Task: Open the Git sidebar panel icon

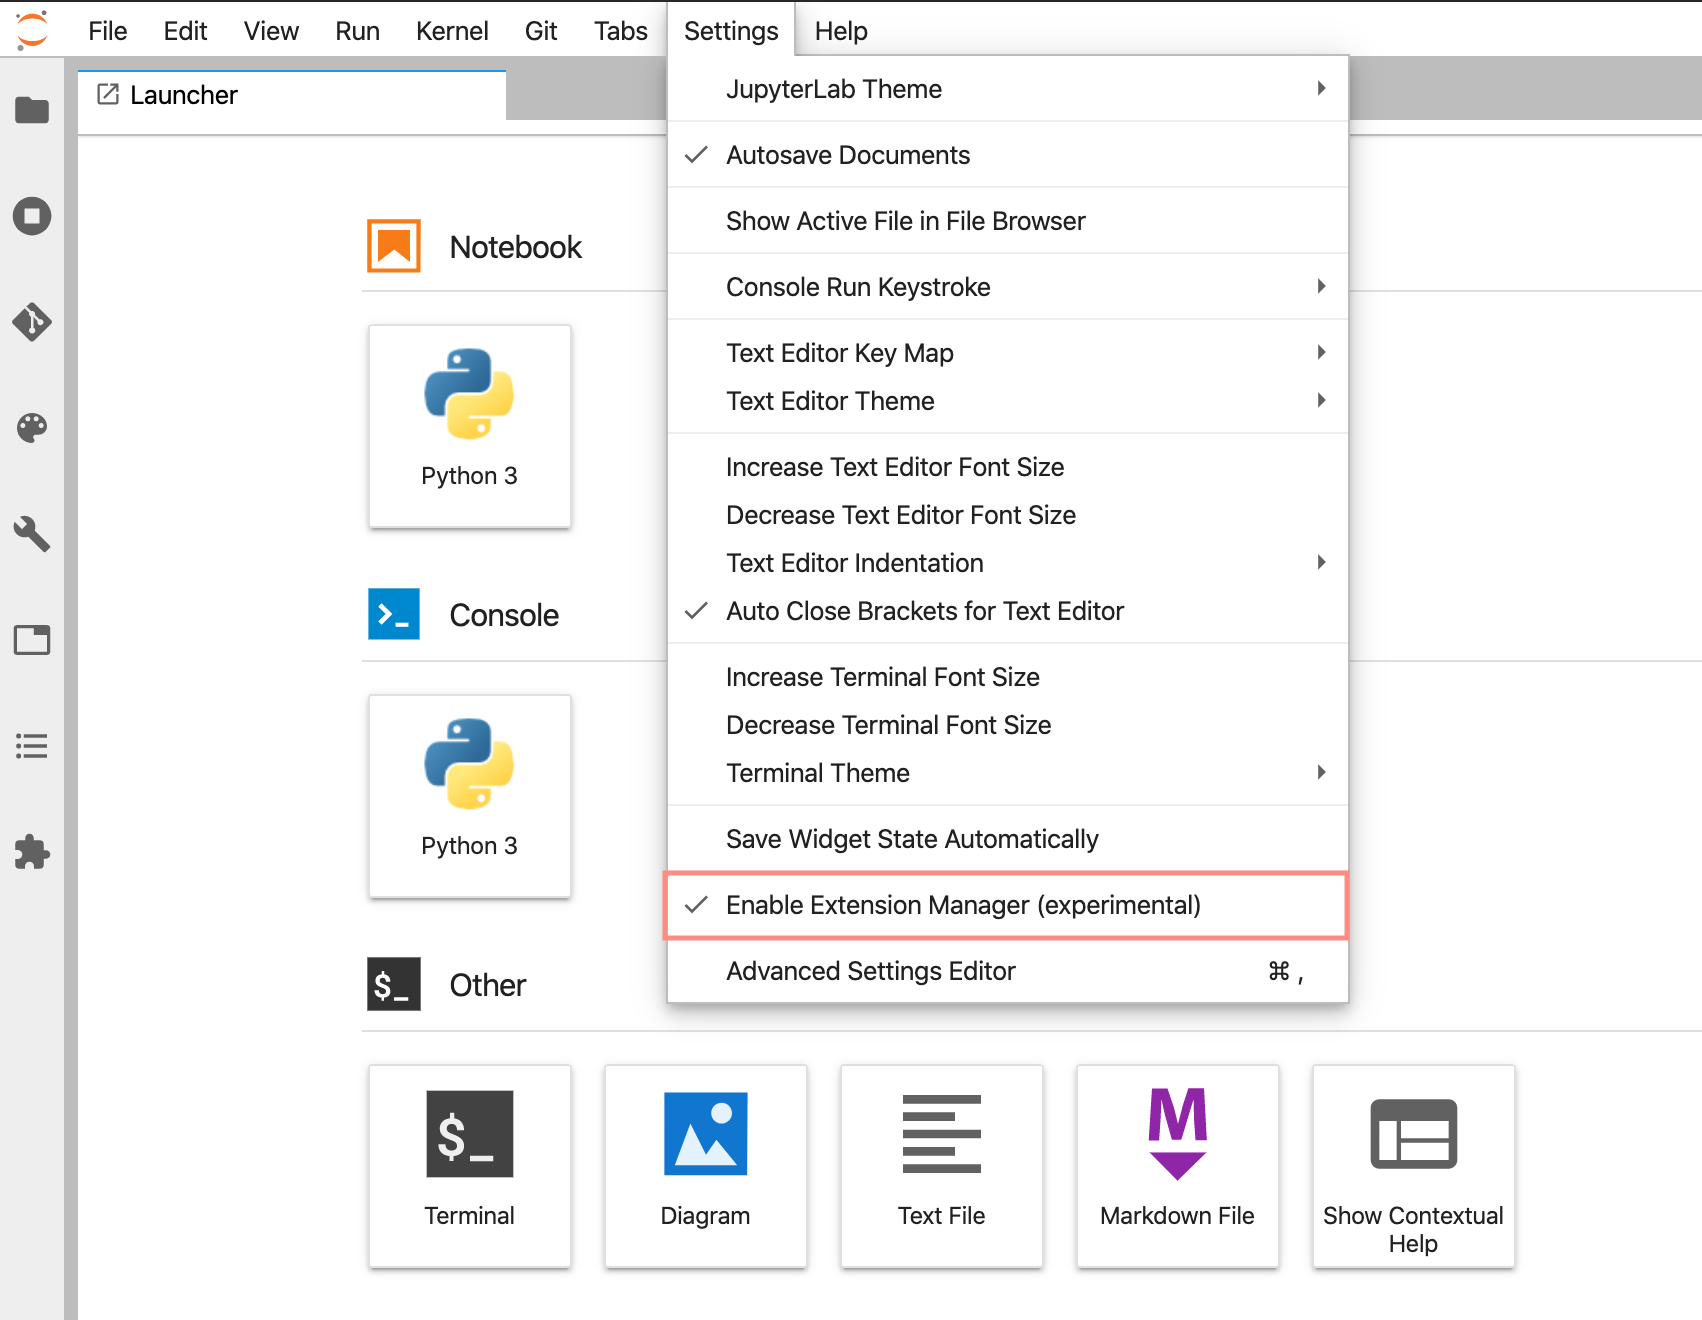Action: tap(32, 322)
